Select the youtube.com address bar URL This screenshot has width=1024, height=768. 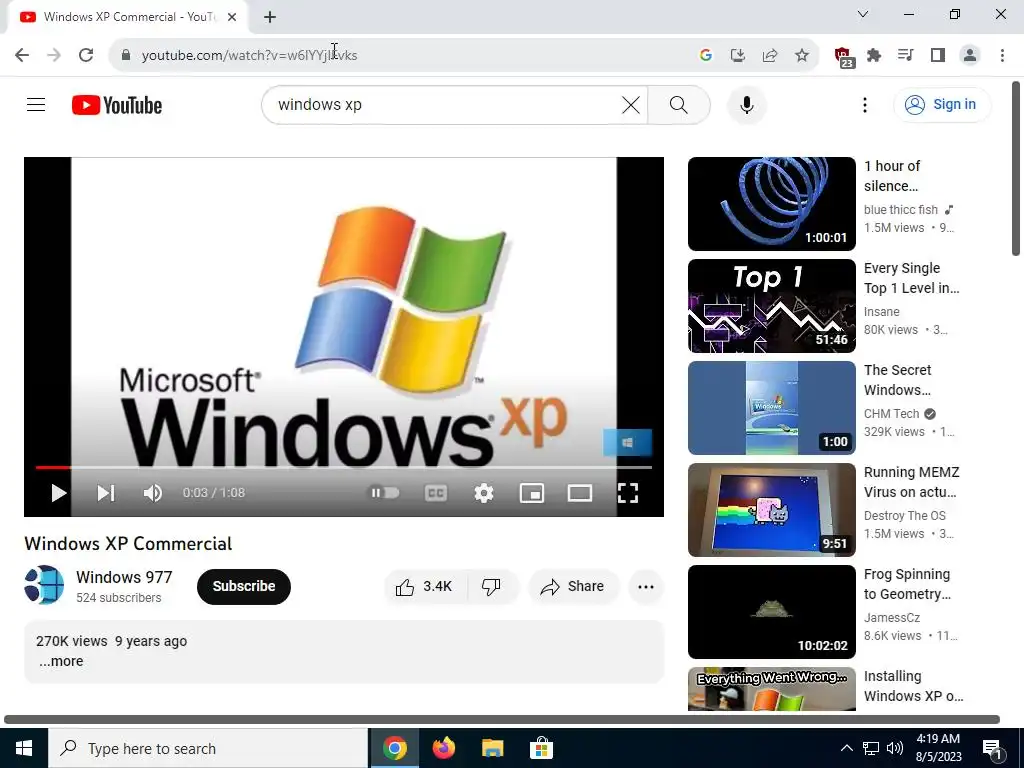point(249,56)
